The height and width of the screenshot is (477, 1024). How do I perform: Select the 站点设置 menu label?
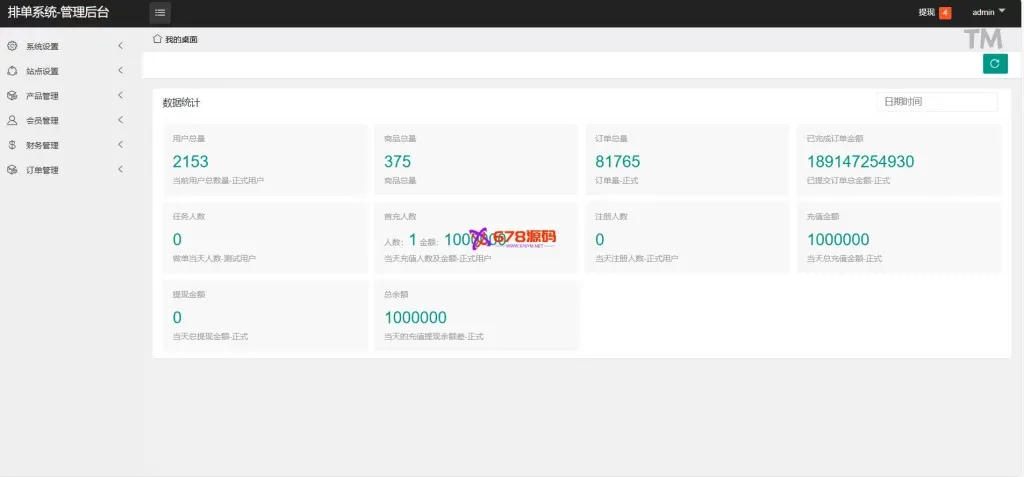42,72
